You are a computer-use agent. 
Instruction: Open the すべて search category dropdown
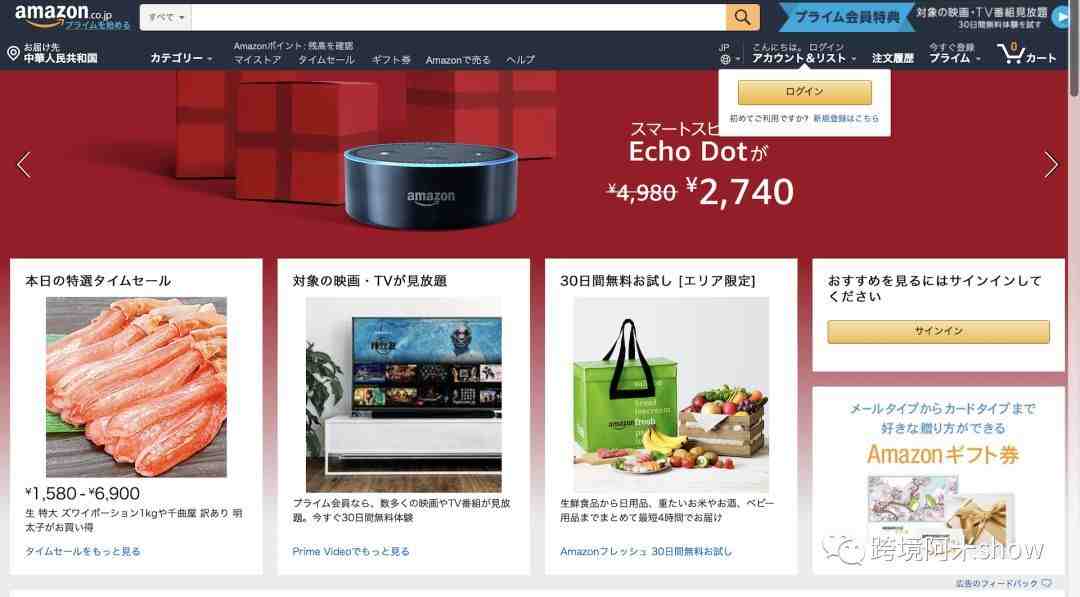tap(166, 17)
